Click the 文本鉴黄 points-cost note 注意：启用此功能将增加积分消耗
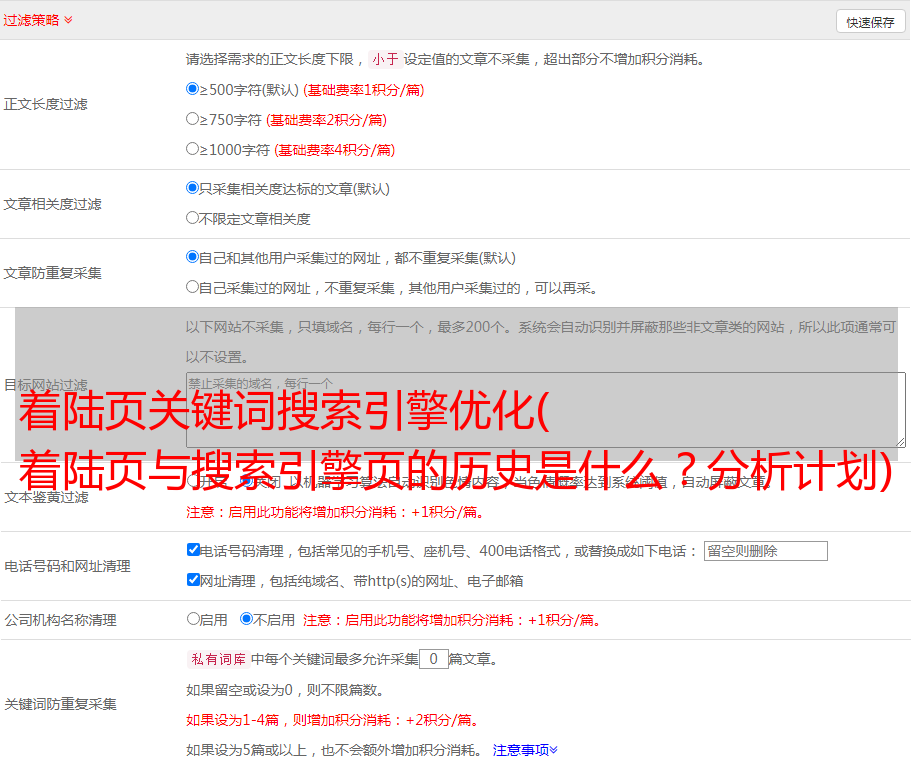Viewport: 912px width, 768px height. 335,512
